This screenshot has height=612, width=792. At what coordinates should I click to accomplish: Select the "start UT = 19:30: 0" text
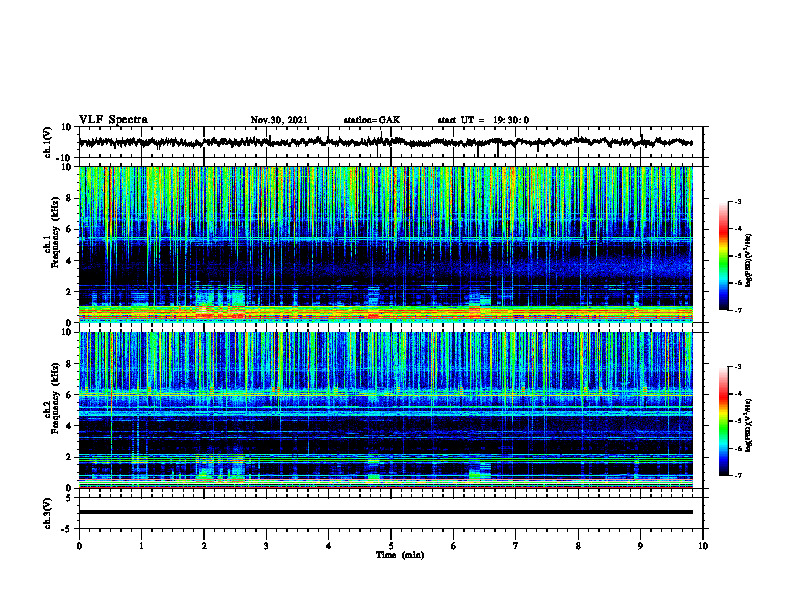point(483,120)
